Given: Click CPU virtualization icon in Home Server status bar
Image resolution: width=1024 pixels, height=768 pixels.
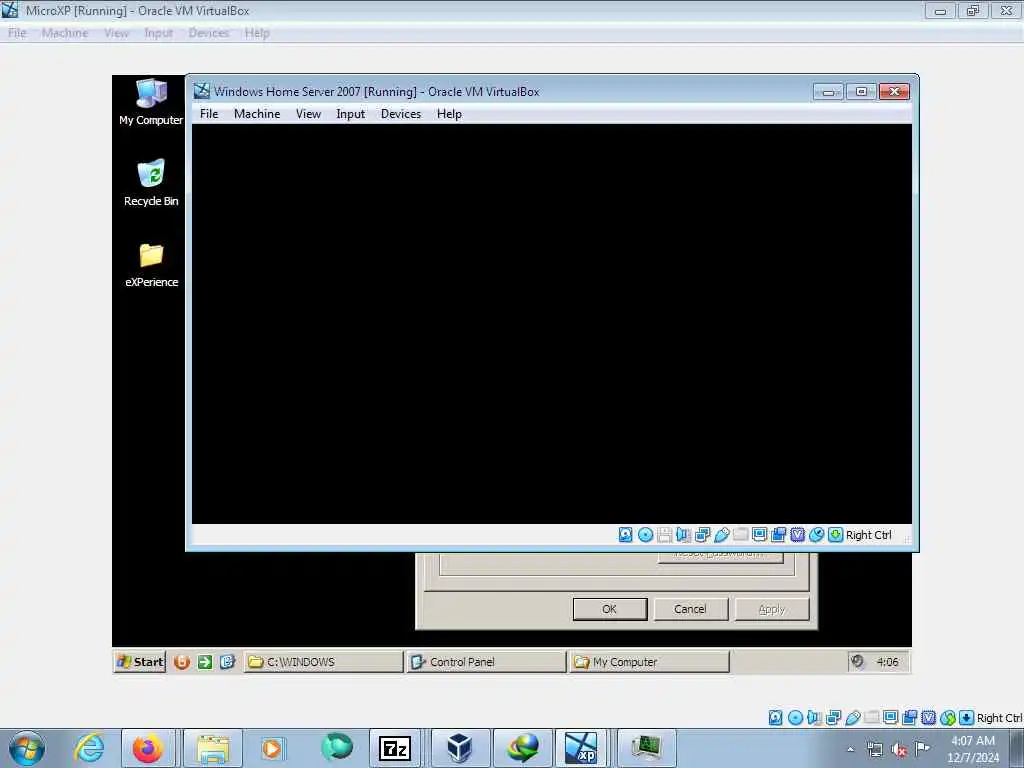Looking at the screenshot, I should (x=797, y=535).
